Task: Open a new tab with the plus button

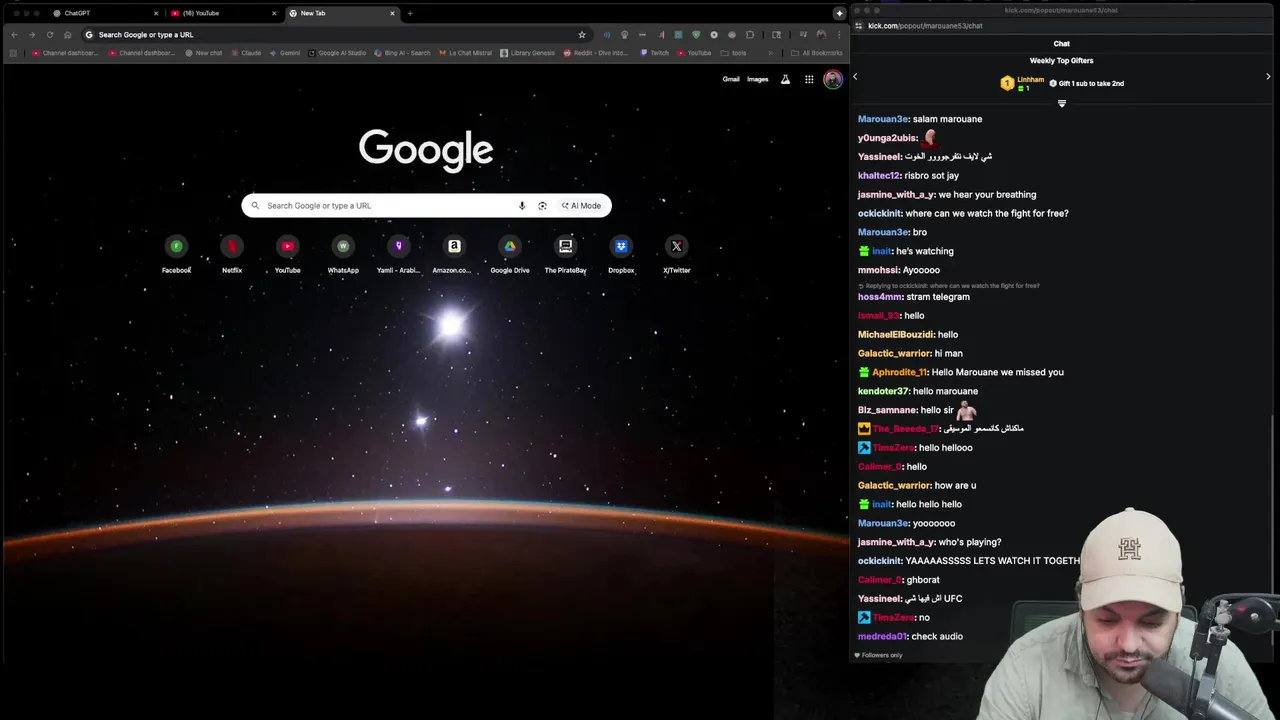Action: click(410, 13)
